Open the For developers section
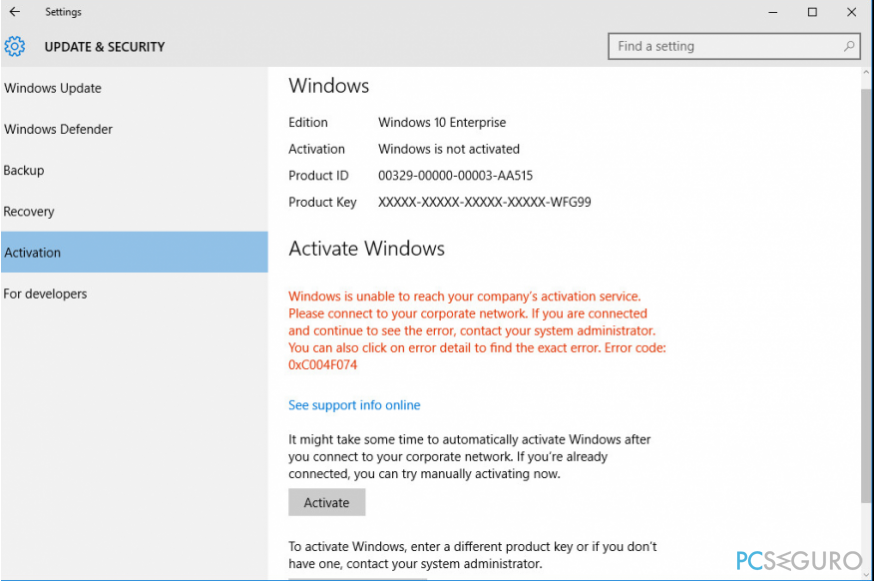This screenshot has height=581, width=875. click(44, 293)
